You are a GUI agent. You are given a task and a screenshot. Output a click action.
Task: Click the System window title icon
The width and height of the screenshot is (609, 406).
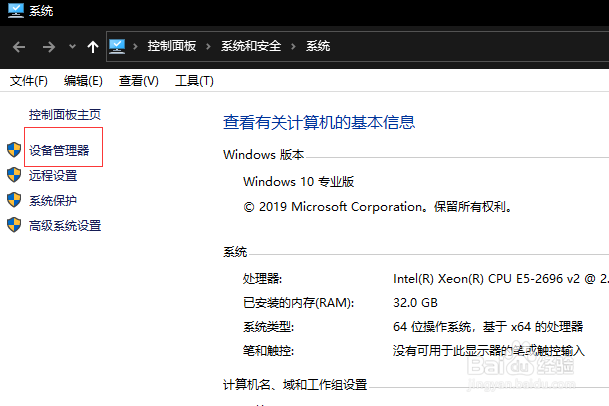(x=16, y=10)
